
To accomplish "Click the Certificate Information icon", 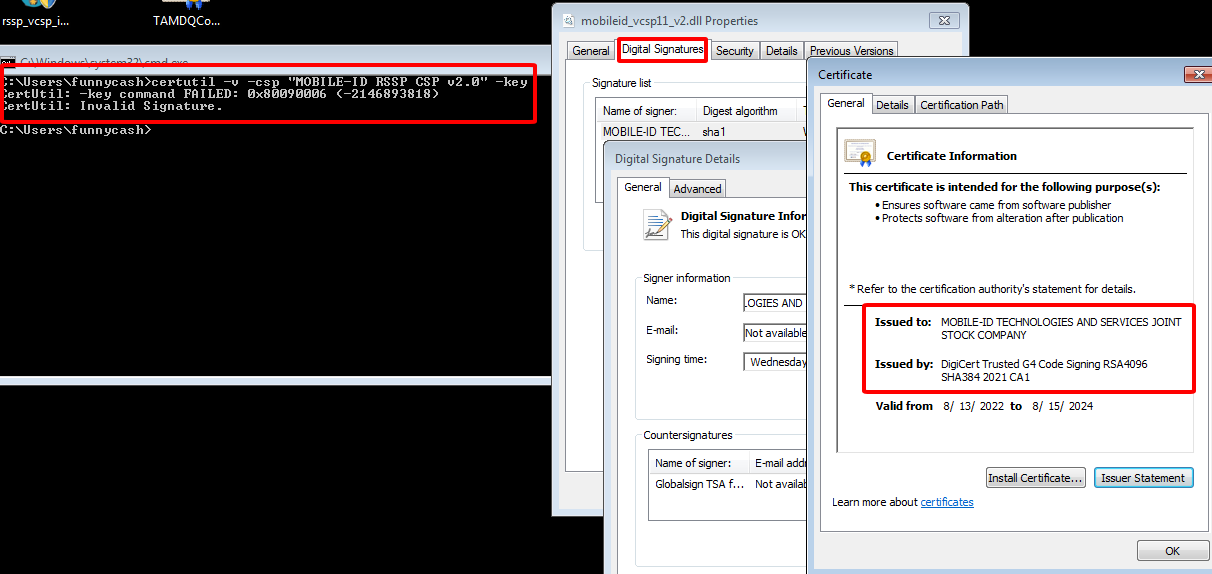I will coord(860,153).
